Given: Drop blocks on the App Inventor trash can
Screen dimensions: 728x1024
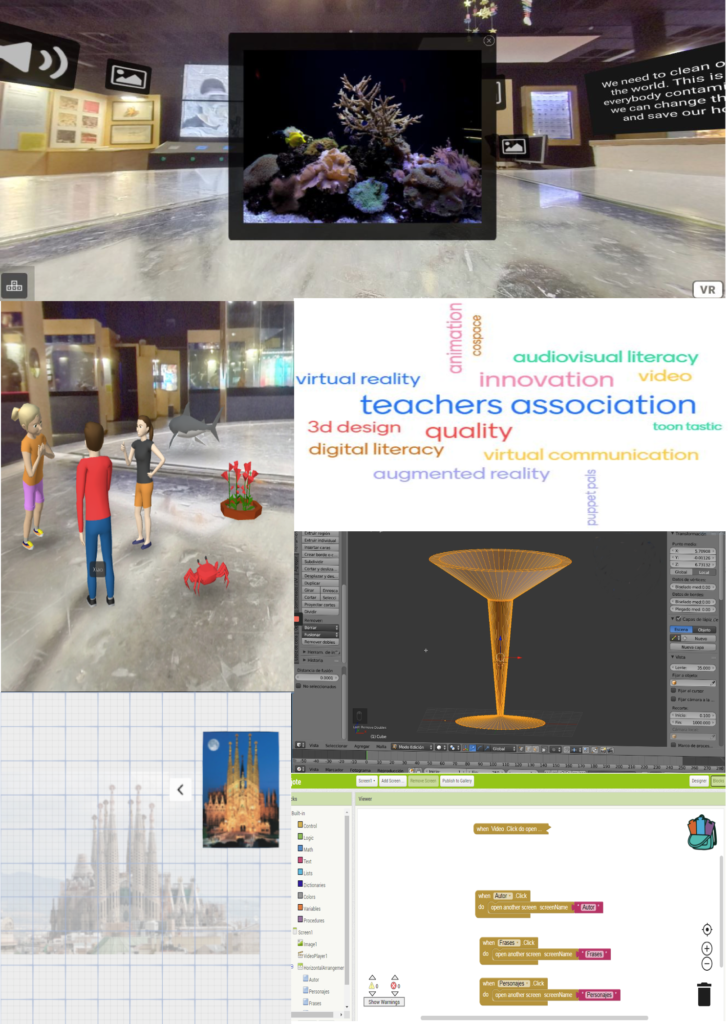Looking at the screenshot, I should (705, 993).
